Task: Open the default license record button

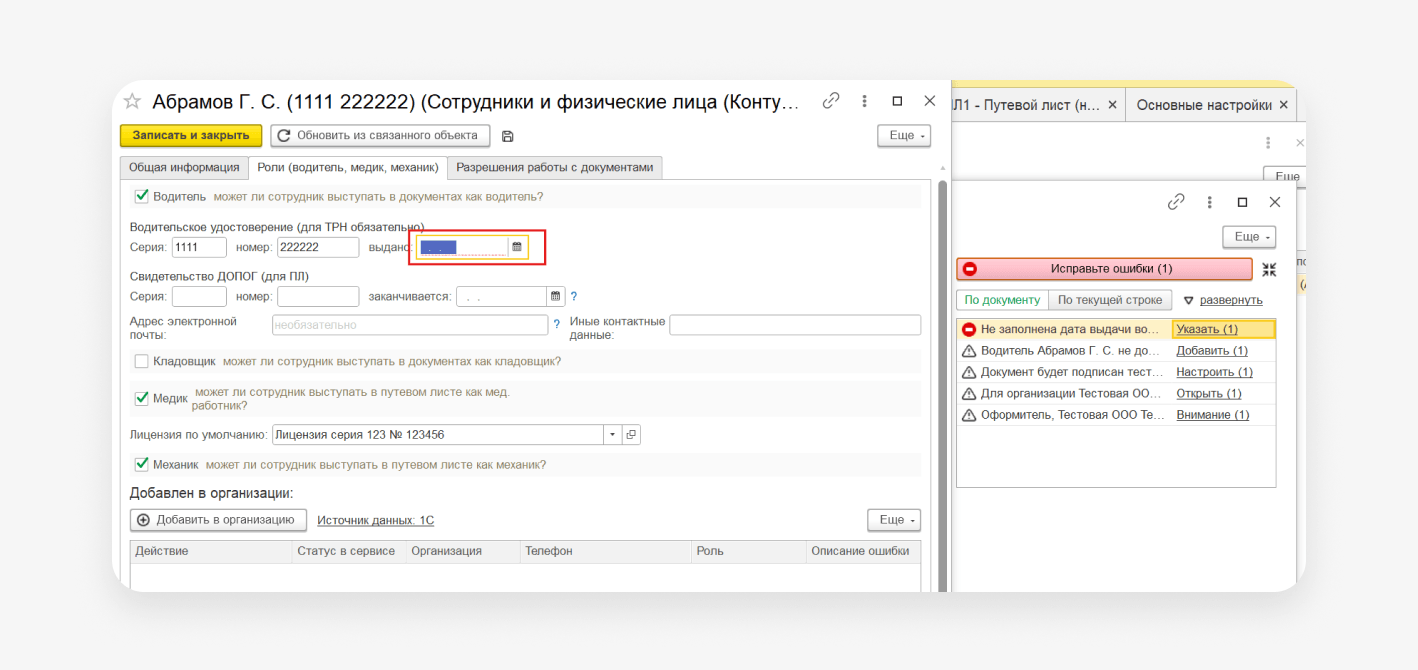Action: coord(631,435)
